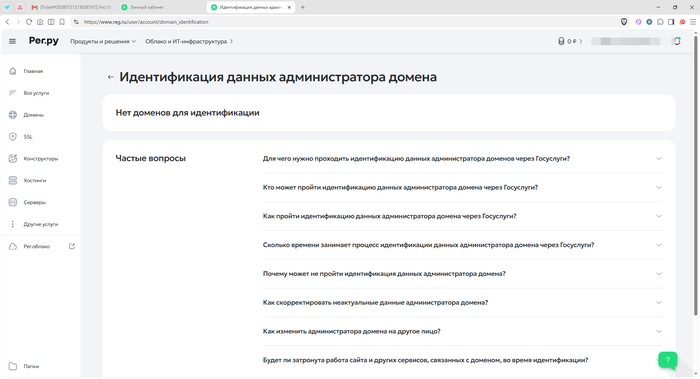The width and height of the screenshot is (700, 379).
Task: Click the blue round extension icon
Action: click(649, 22)
